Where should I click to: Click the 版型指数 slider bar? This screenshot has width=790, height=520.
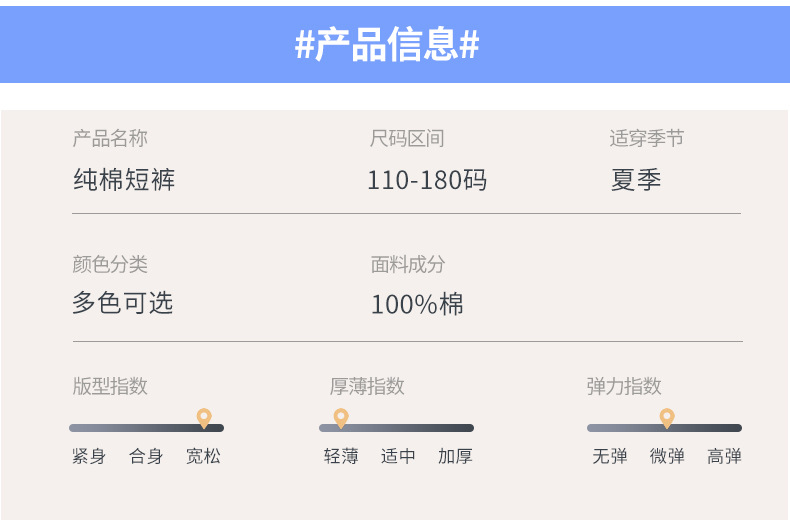[146, 428]
